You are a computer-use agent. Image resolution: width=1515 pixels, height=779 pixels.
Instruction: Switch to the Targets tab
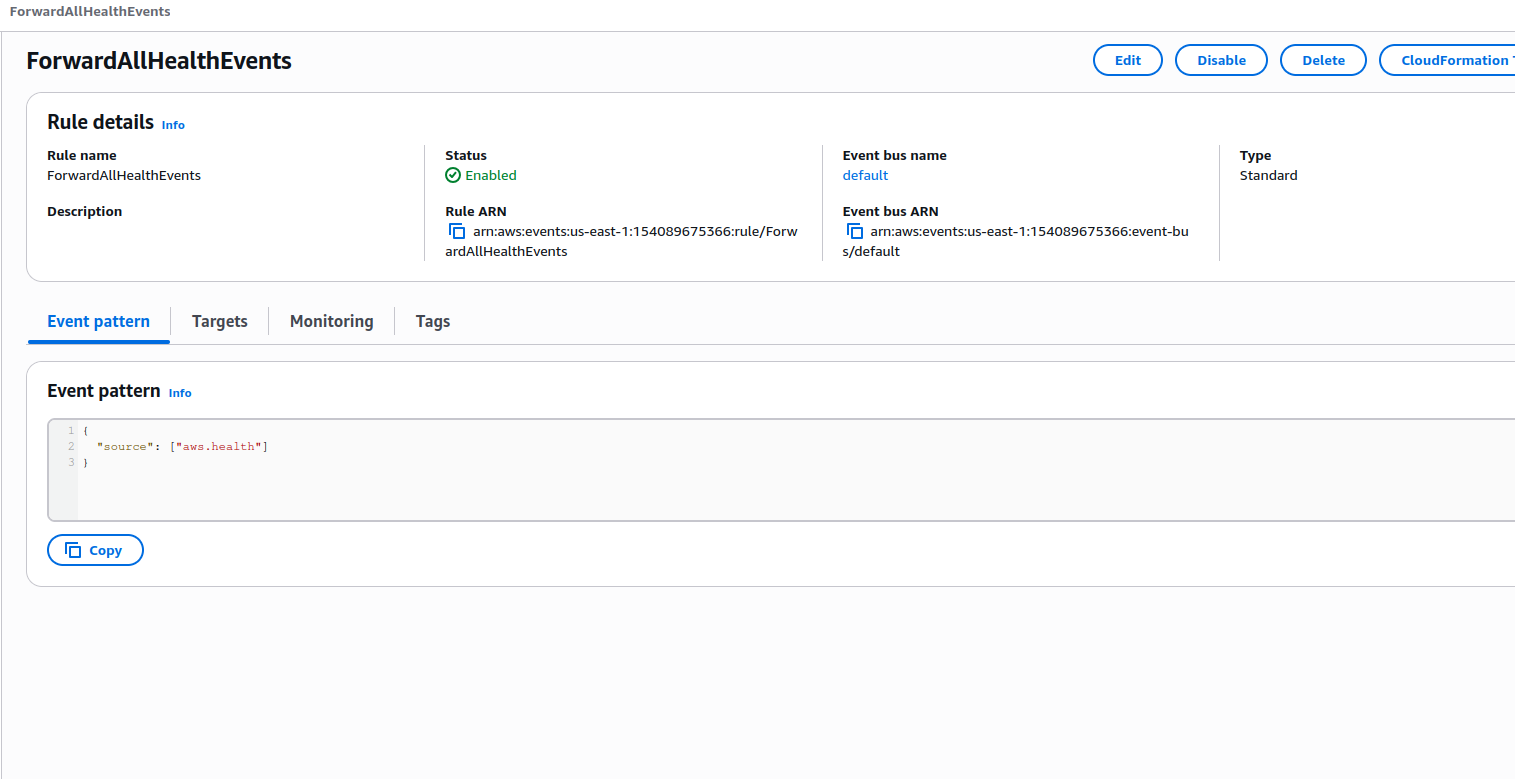point(219,321)
